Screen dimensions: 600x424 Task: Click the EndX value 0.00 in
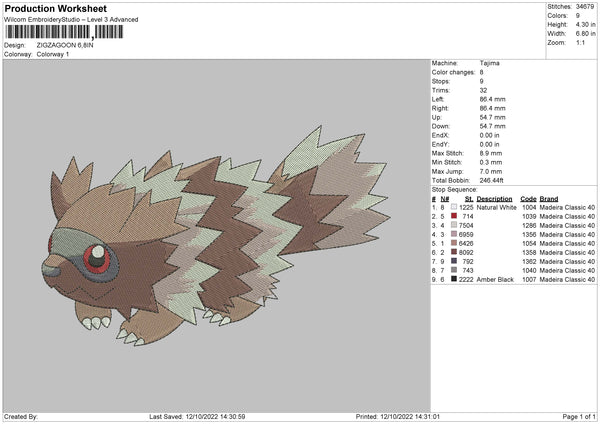[x=489, y=135]
